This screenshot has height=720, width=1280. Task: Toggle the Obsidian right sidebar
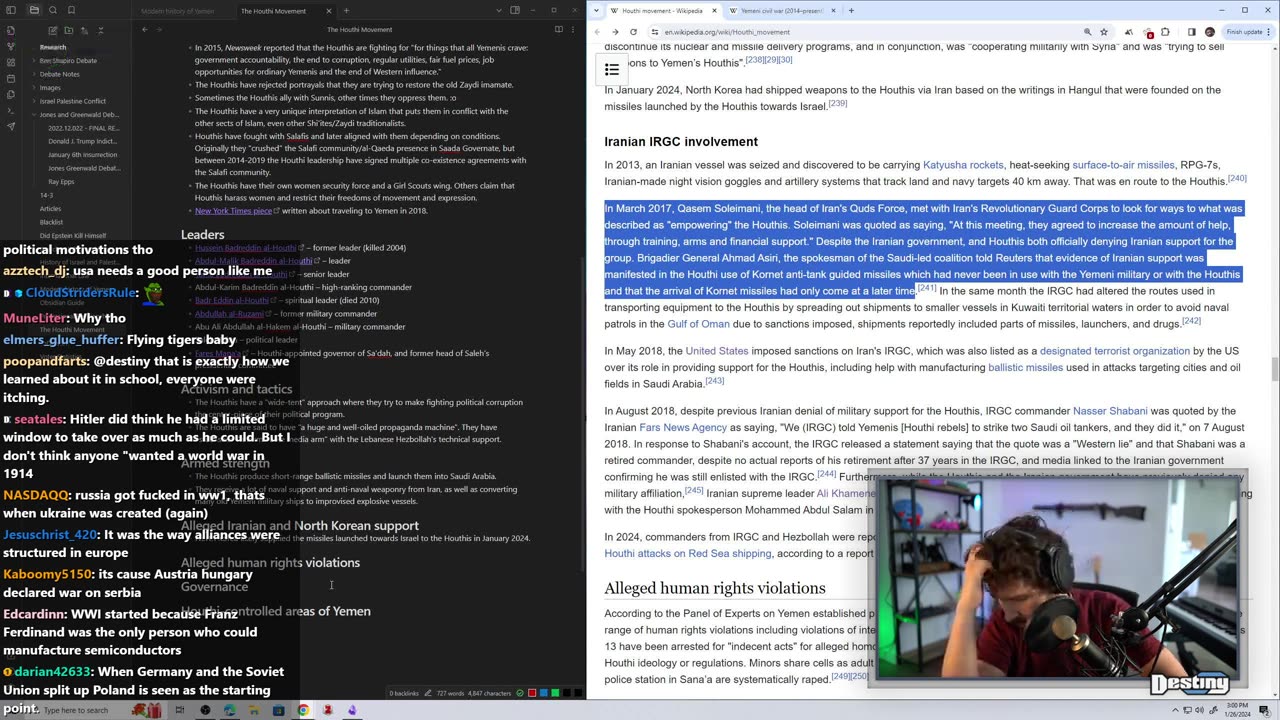coord(515,10)
